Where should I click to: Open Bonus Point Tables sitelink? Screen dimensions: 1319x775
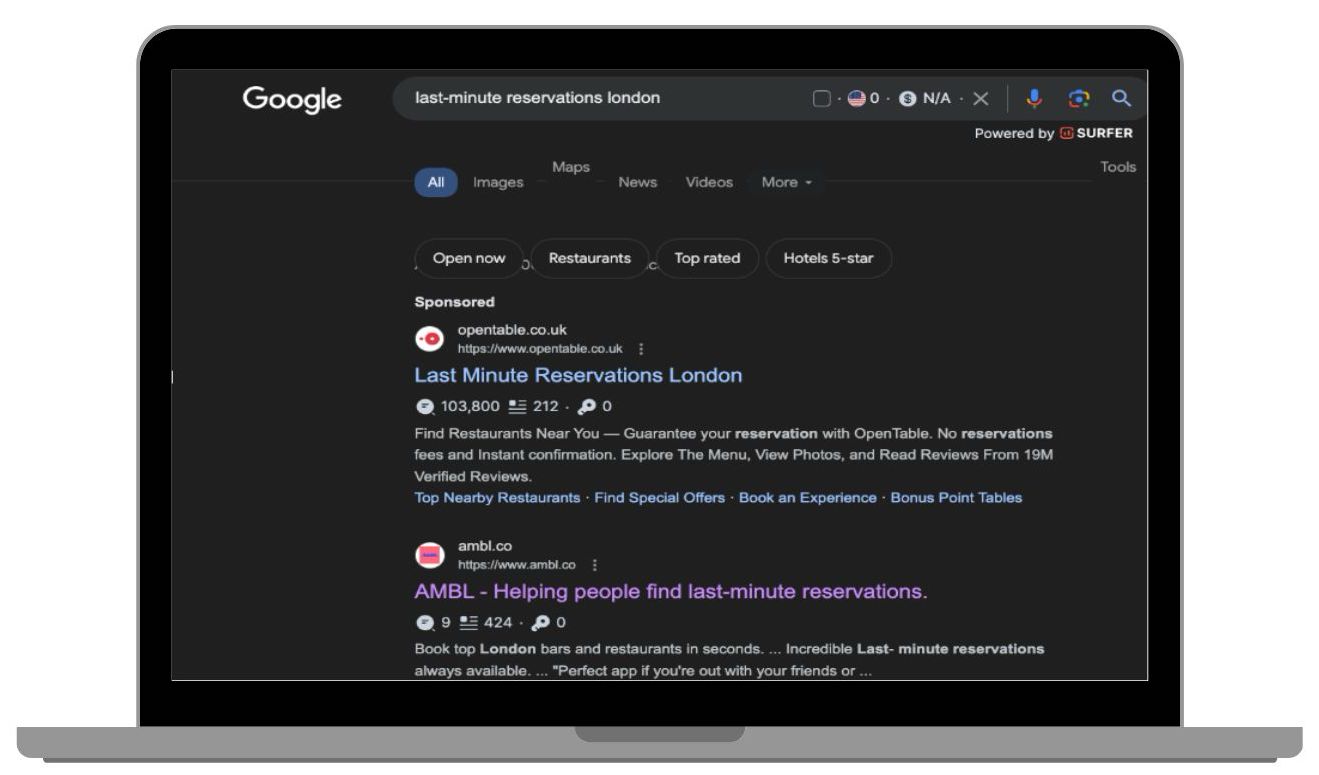pos(957,497)
